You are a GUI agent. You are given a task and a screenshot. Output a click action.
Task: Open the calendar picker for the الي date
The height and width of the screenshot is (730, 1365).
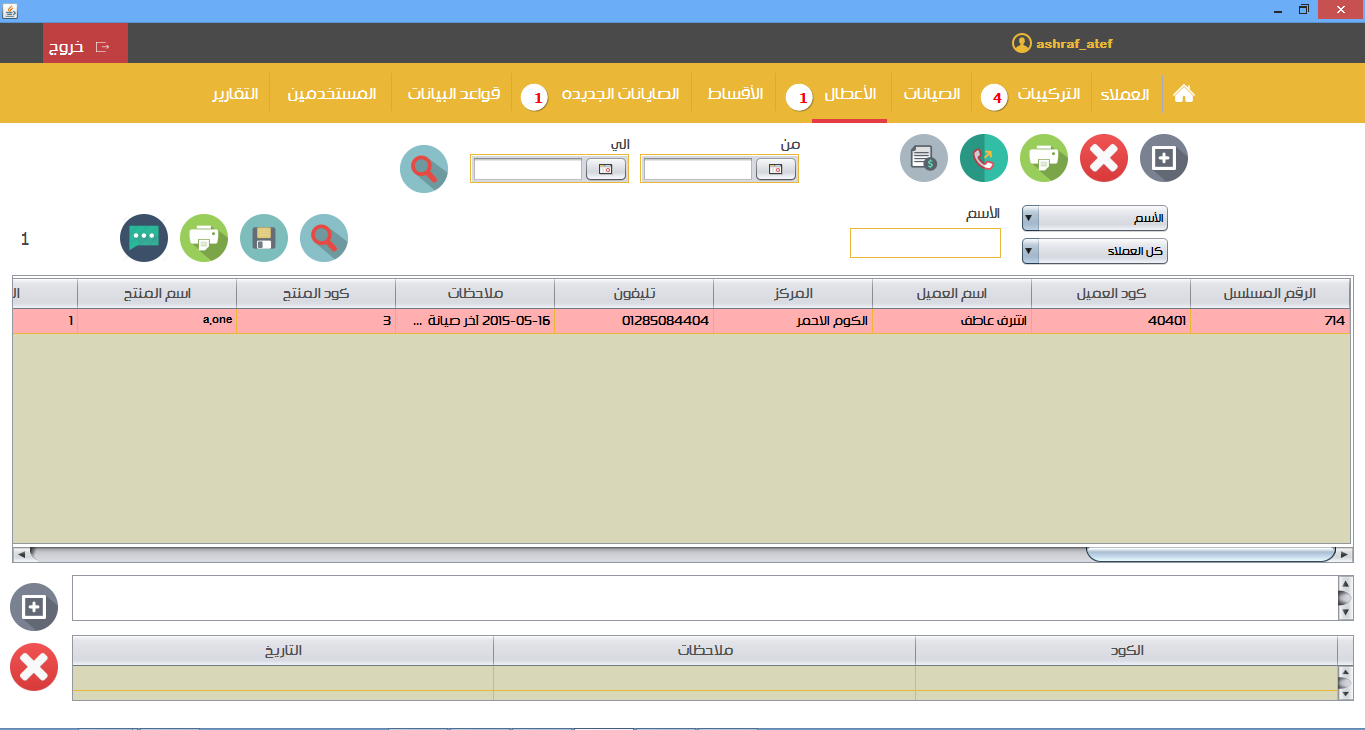(605, 170)
